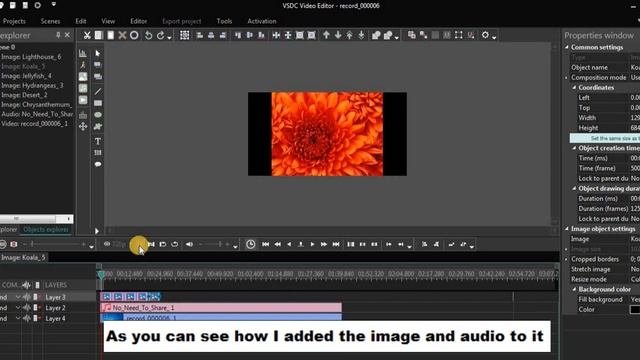Click the volume slider in playback bar
640x360 pixels.
(213, 244)
